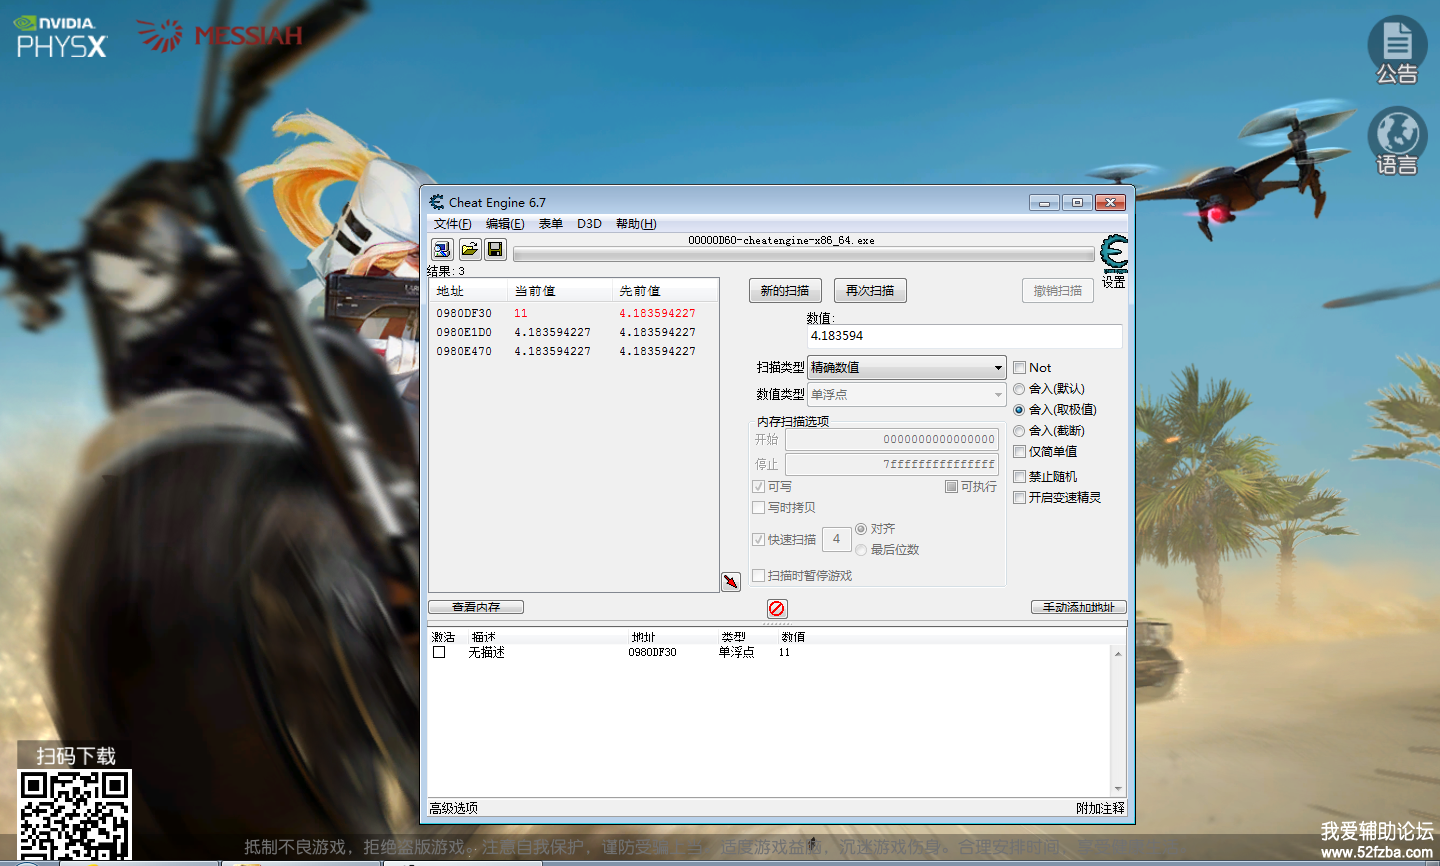
Task: Click value 11 in address list
Action: (x=785, y=653)
